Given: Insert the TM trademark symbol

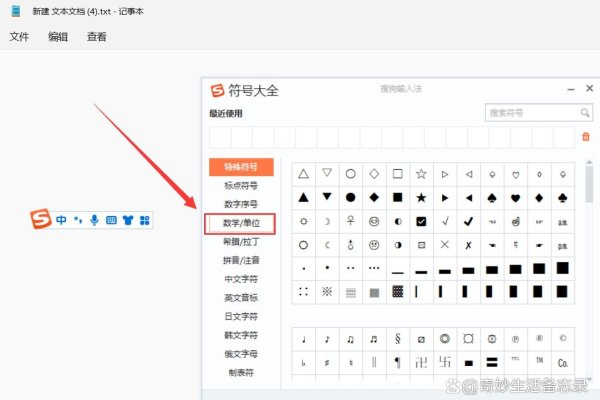Looking at the screenshot, I should coord(539,362).
